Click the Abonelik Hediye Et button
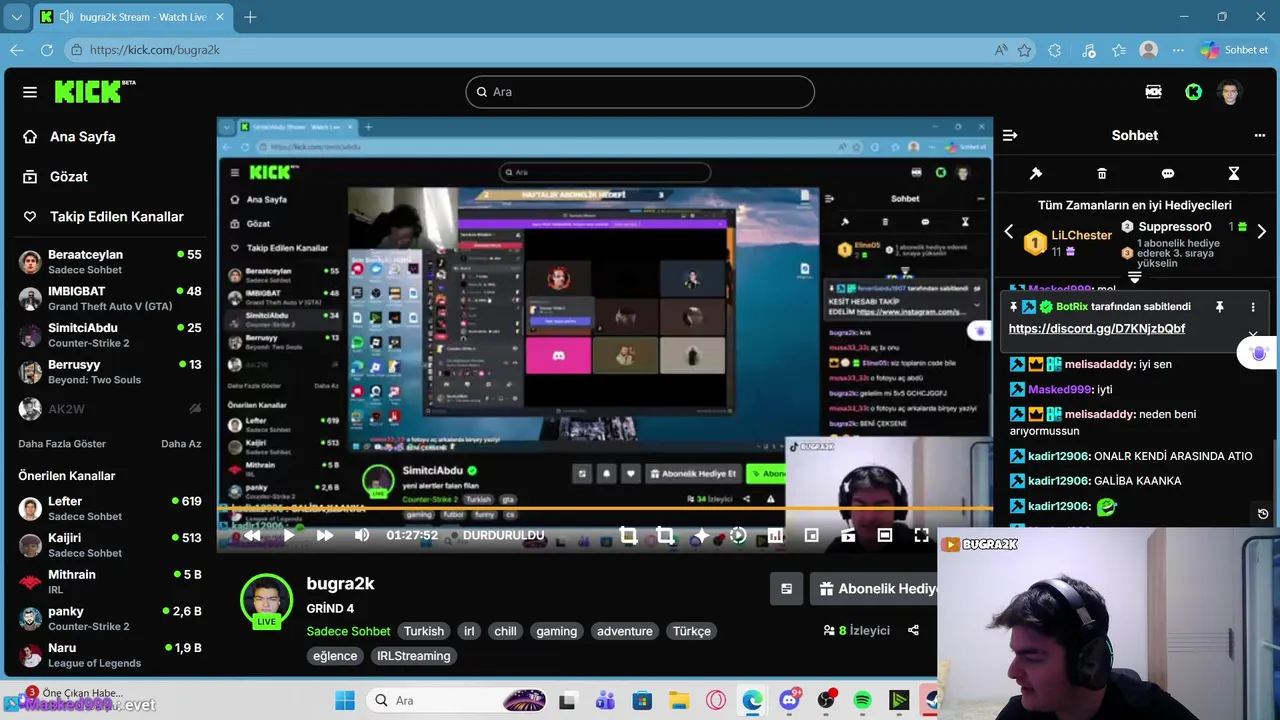This screenshot has width=1280, height=720. point(876,589)
